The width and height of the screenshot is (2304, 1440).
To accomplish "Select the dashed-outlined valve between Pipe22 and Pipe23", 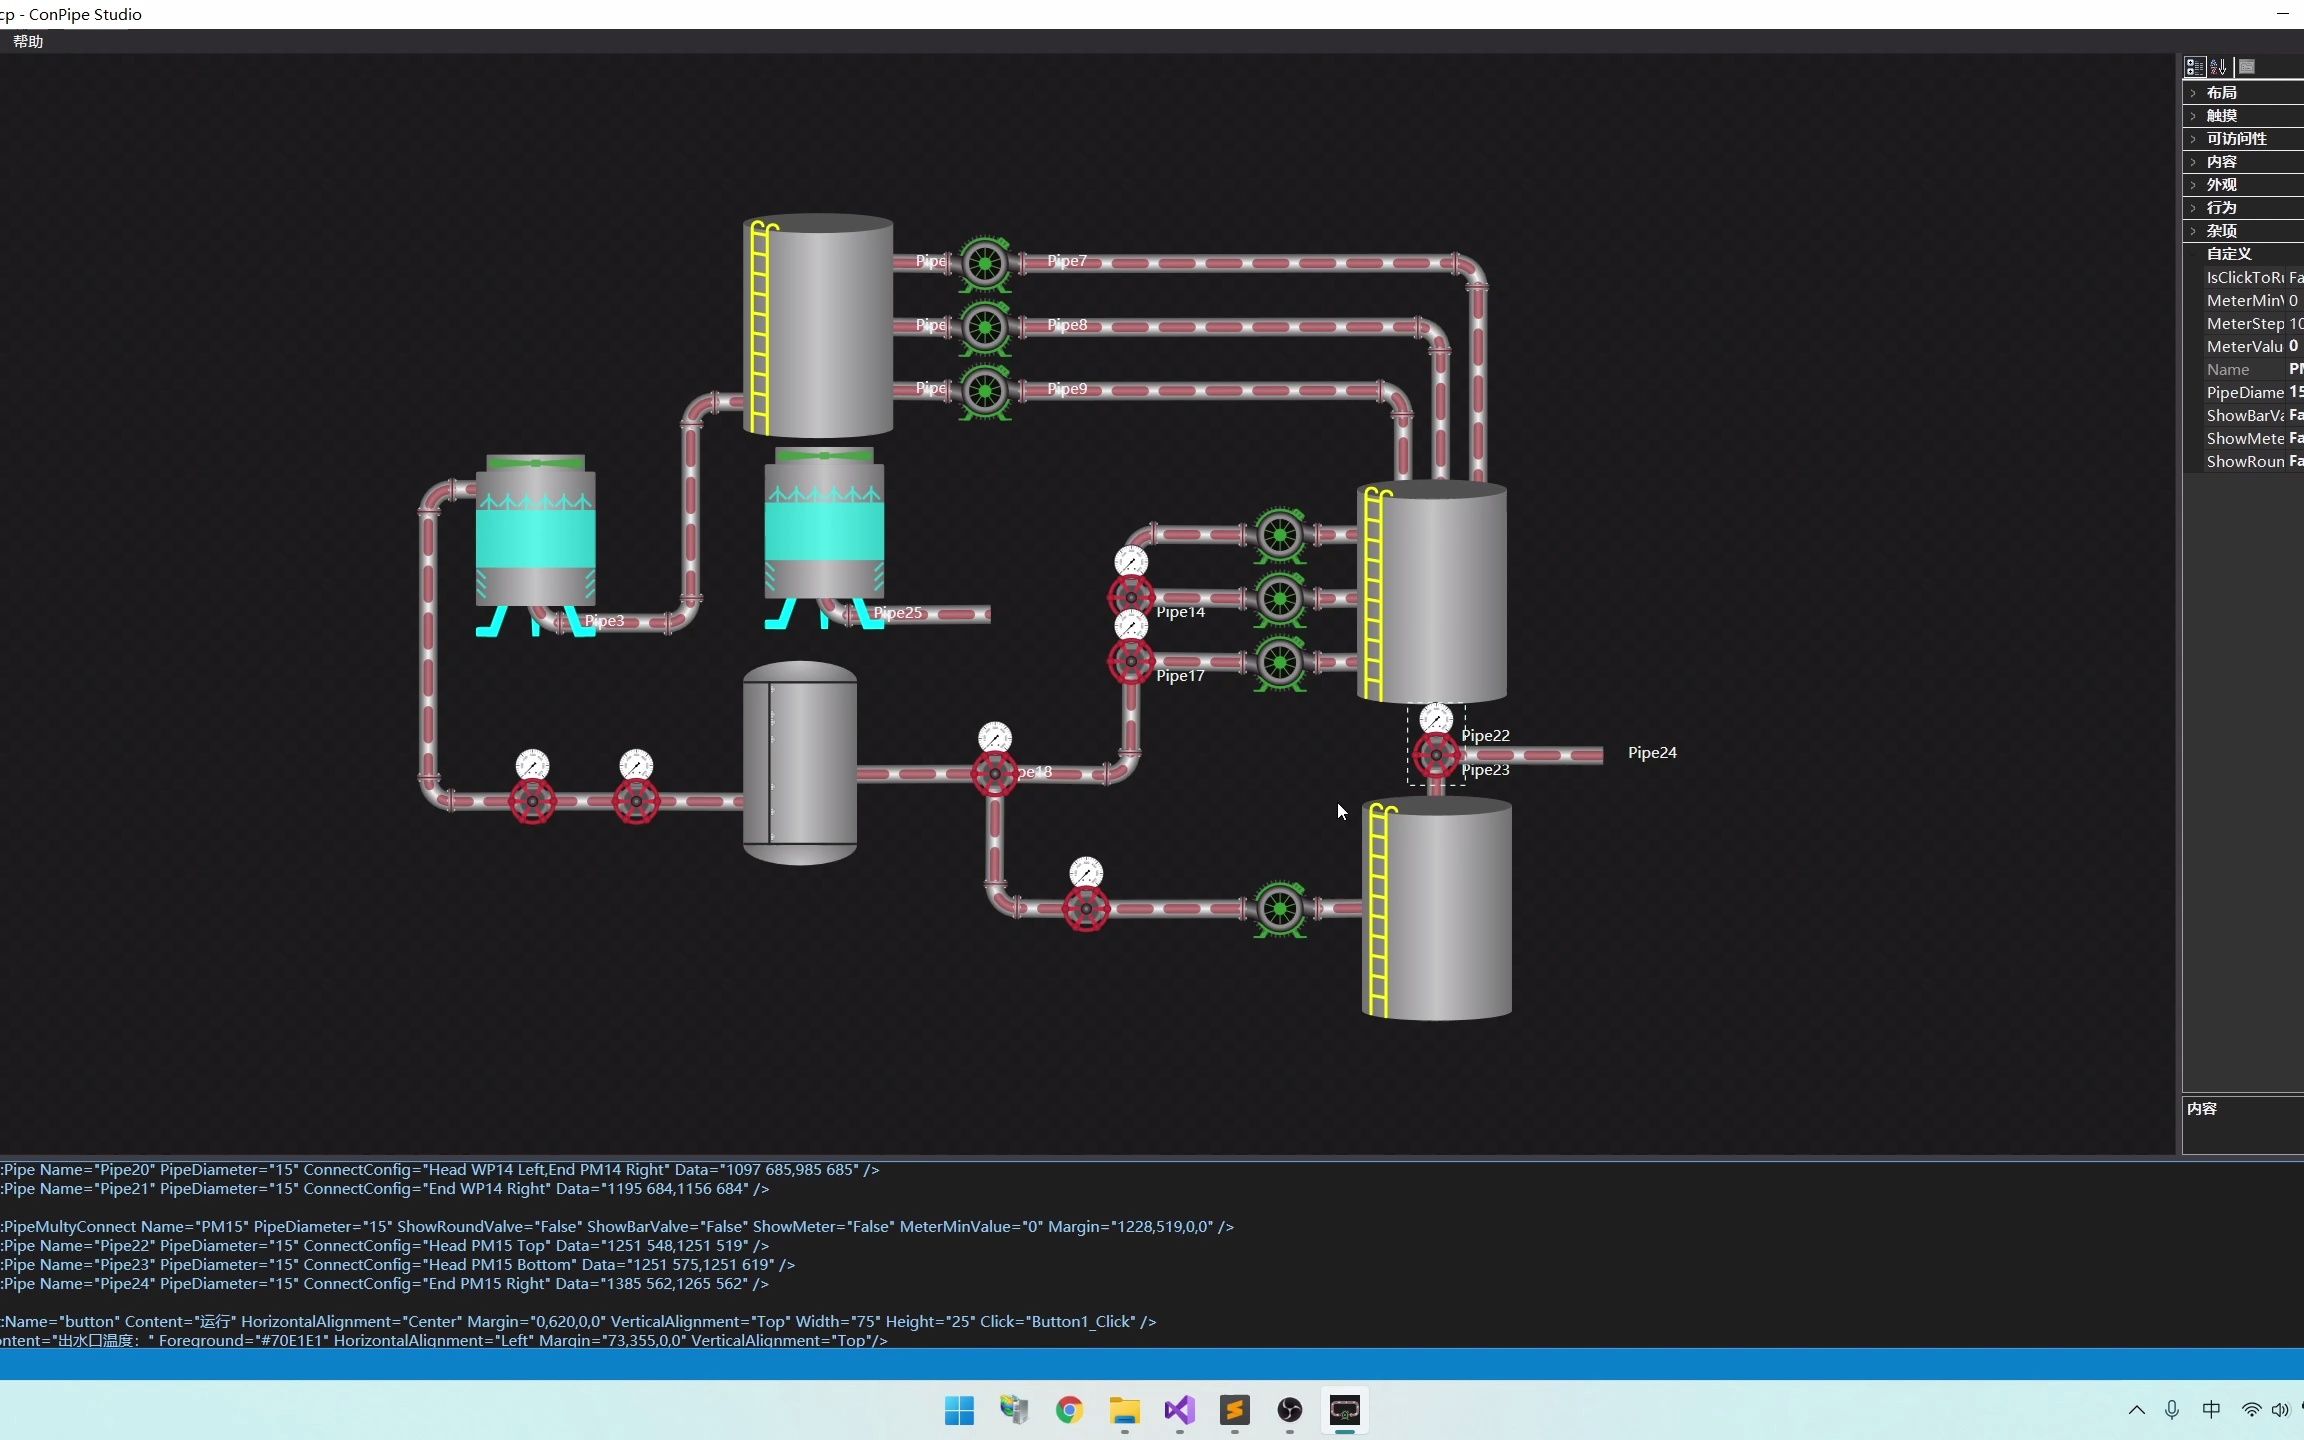I will pos(1436,755).
